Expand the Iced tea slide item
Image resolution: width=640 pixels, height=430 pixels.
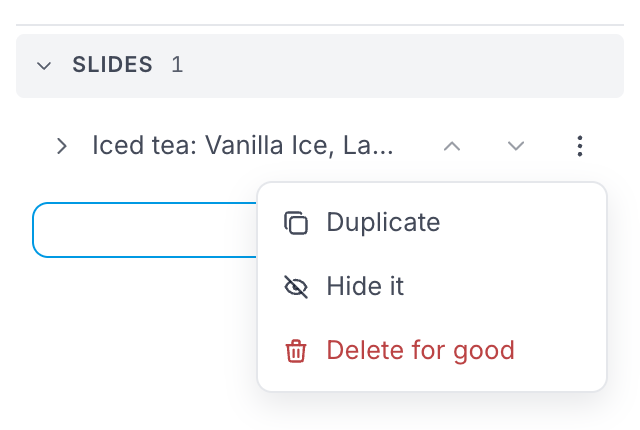coord(62,146)
